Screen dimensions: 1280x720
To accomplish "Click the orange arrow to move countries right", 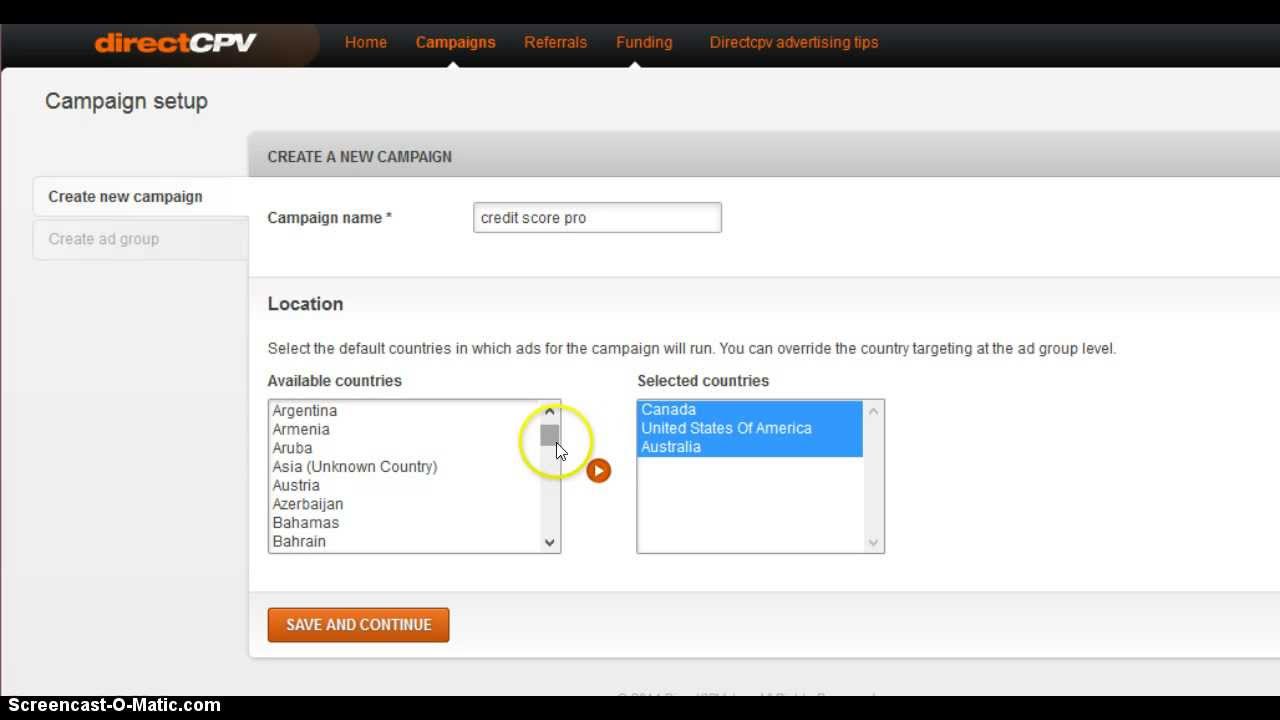I will click(598, 470).
